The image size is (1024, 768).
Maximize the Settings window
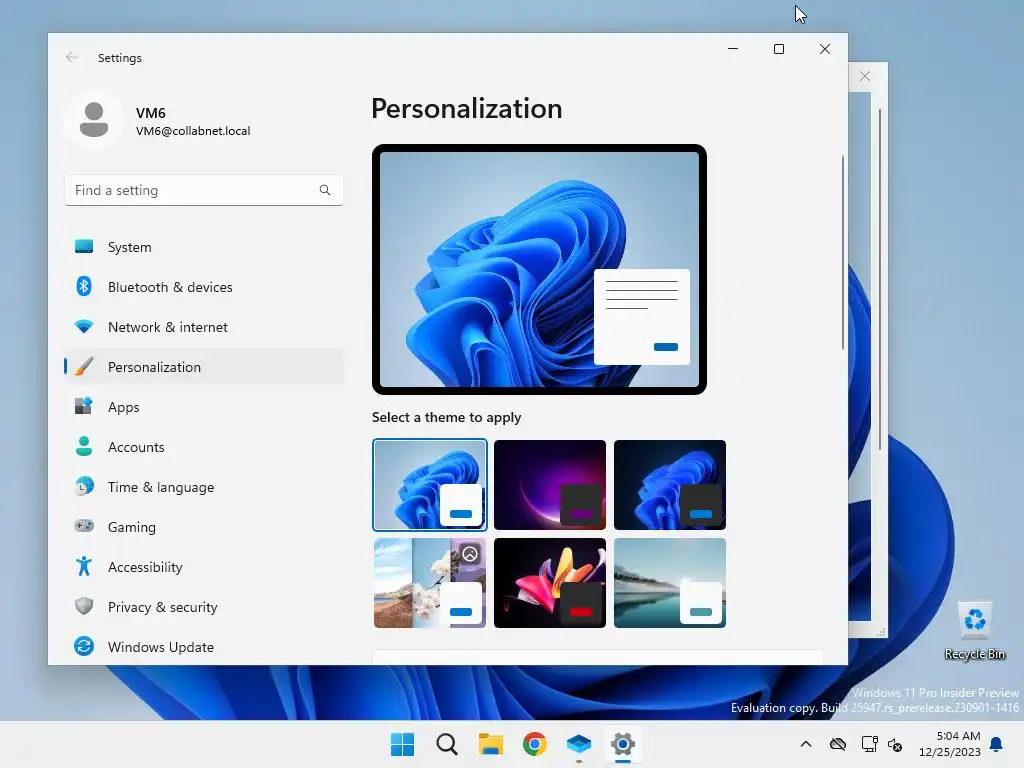[778, 49]
